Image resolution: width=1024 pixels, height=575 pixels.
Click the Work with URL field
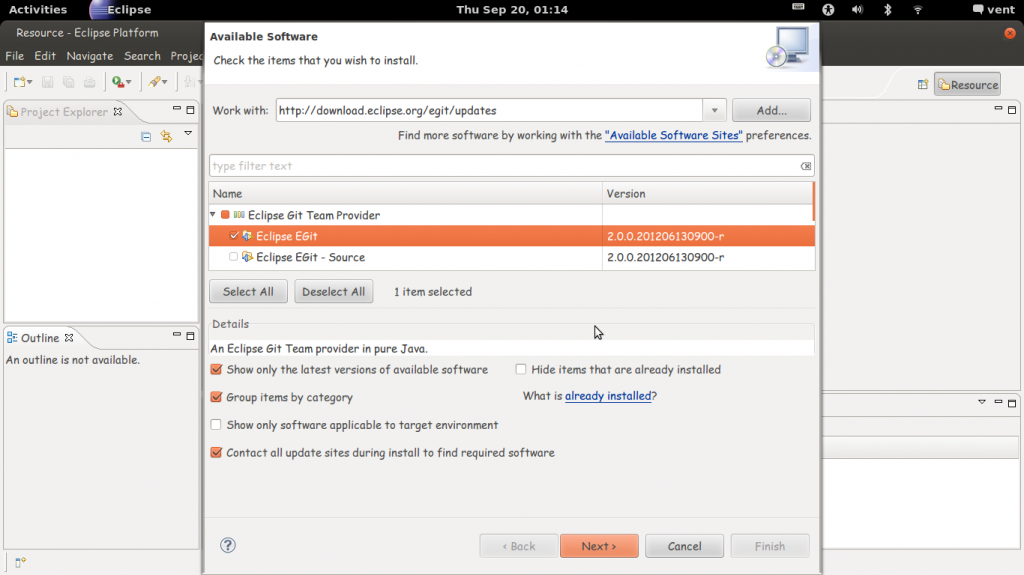pos(489,110)
